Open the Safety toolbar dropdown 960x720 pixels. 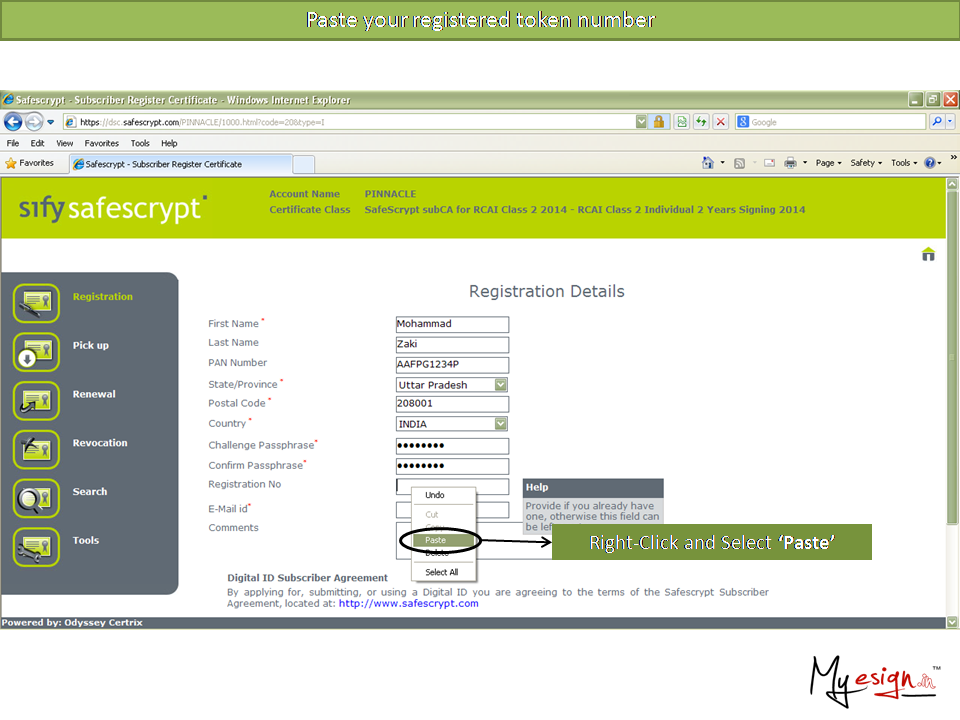tap(866, 163)
